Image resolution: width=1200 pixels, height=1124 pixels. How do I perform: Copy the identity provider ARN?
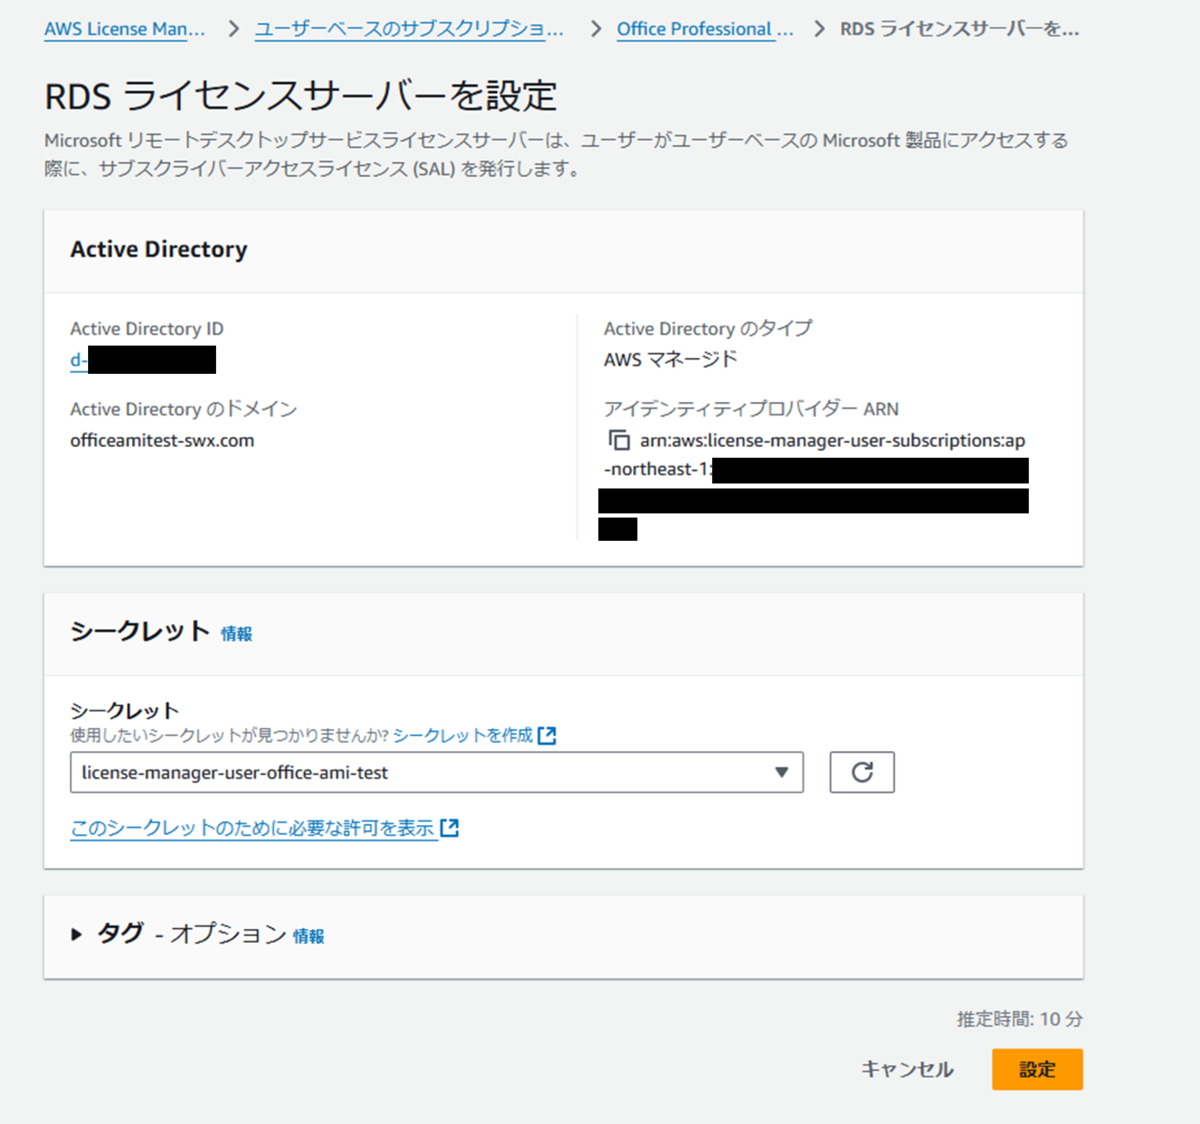pyautogui.click(x=619, y=440)
